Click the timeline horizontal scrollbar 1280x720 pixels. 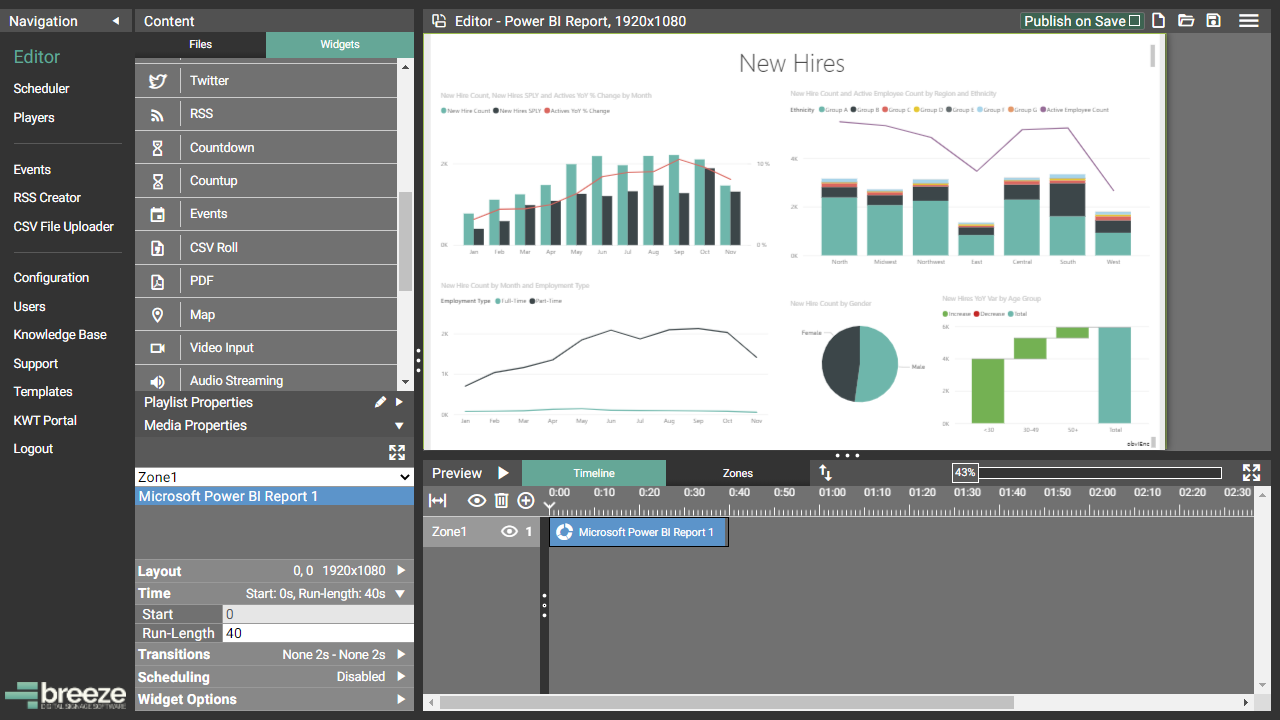727,702
